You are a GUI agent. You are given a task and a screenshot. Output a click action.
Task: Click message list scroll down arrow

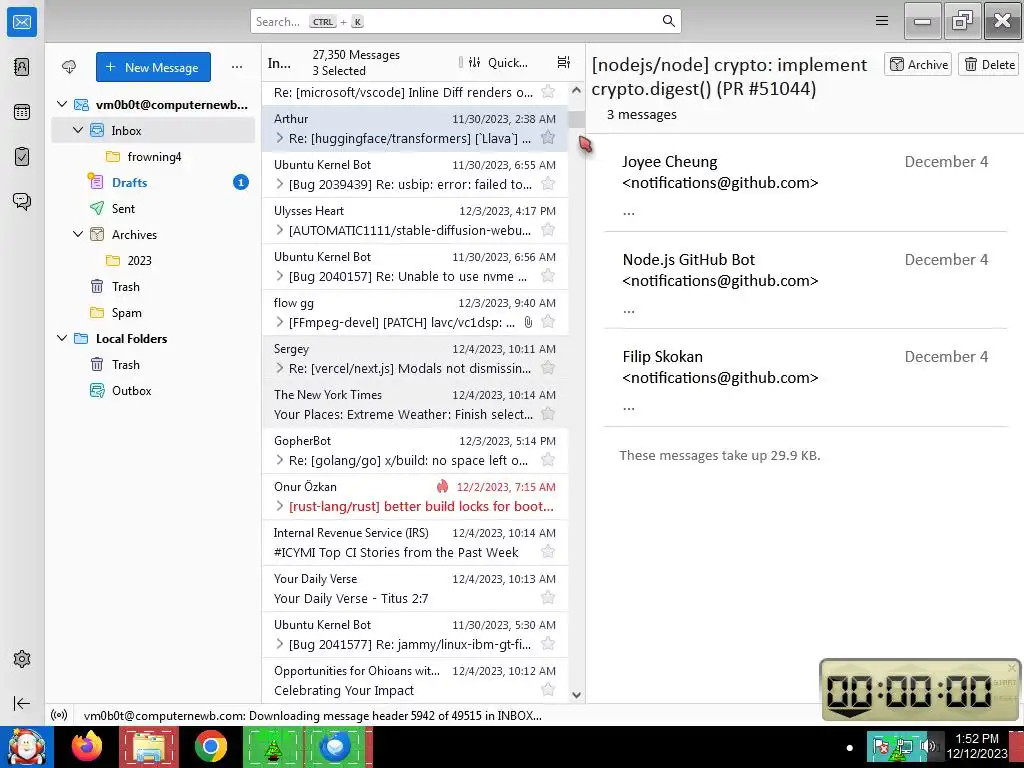tap(576, 695)
